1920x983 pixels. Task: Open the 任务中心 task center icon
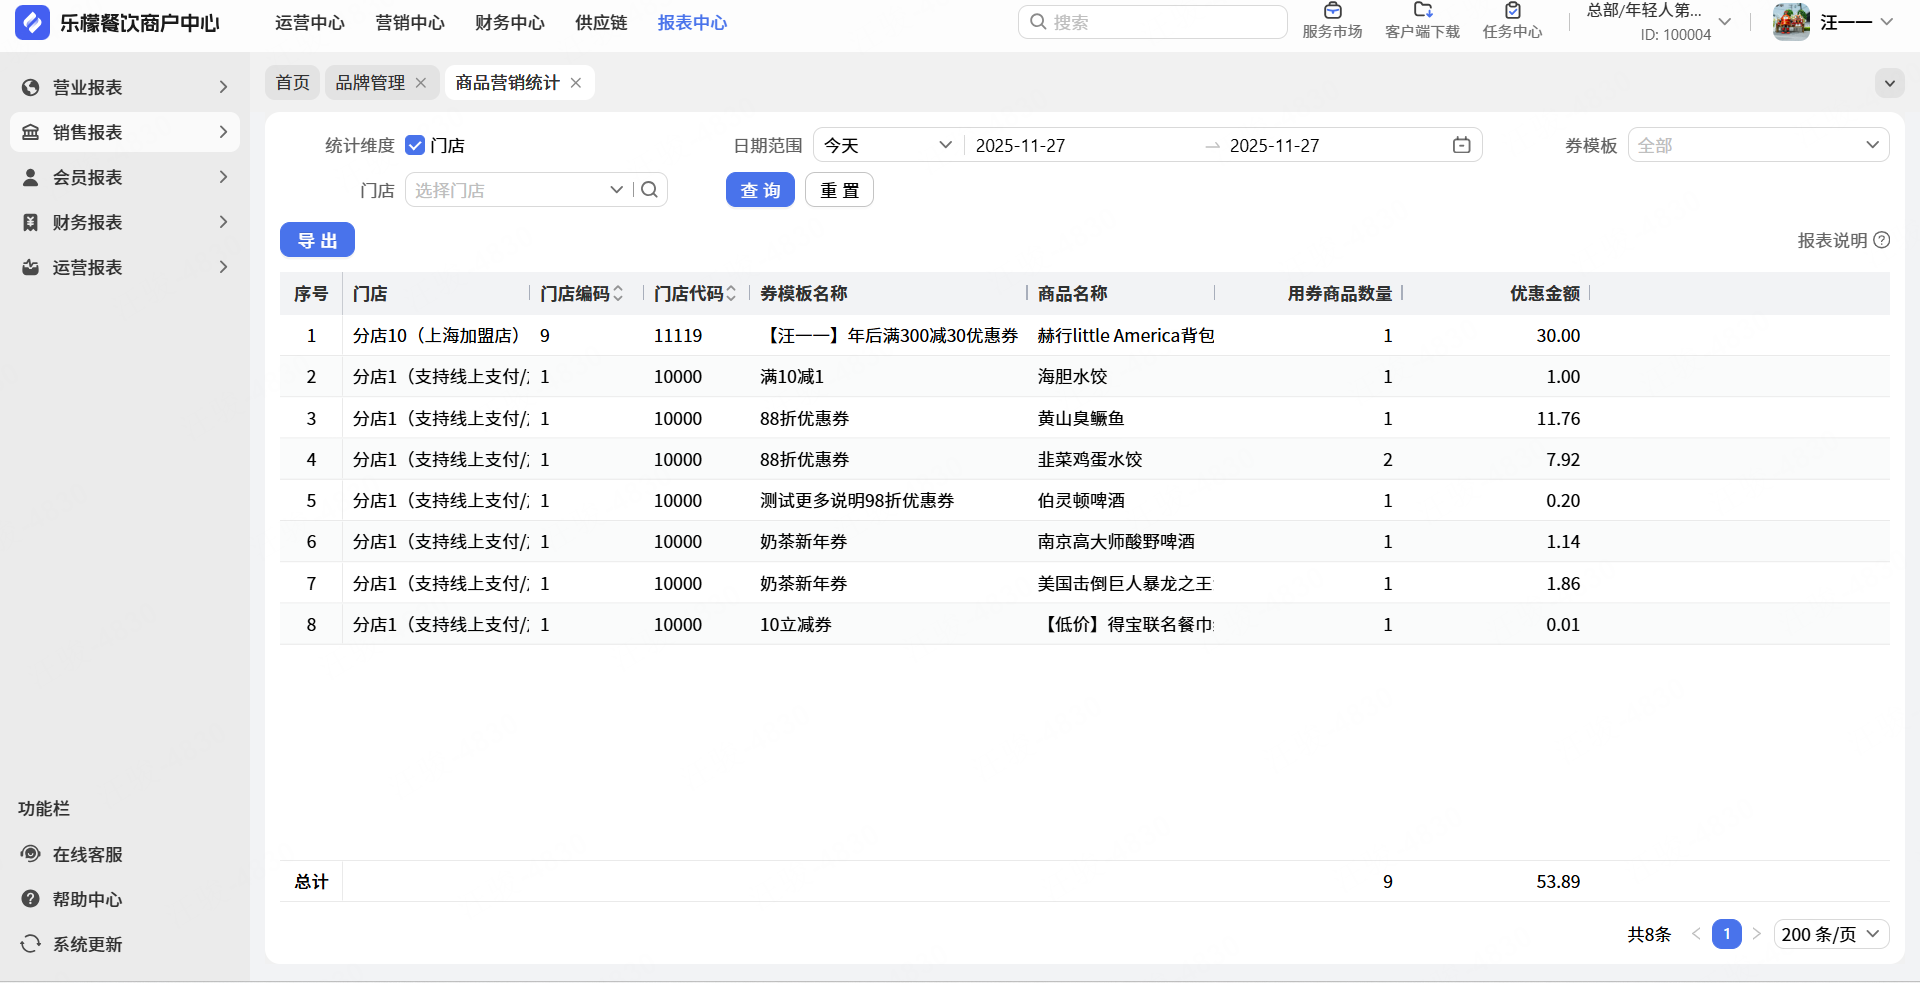[1512, 12]
